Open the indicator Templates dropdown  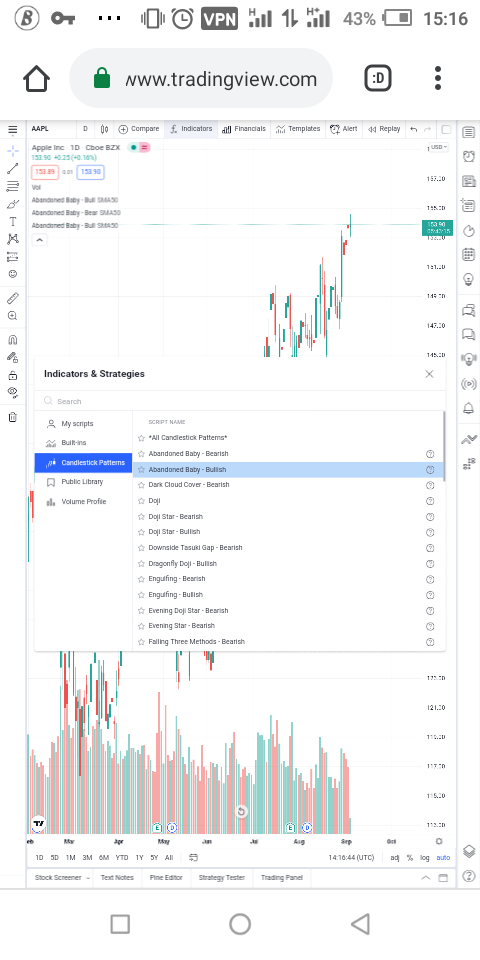[298, 129]
